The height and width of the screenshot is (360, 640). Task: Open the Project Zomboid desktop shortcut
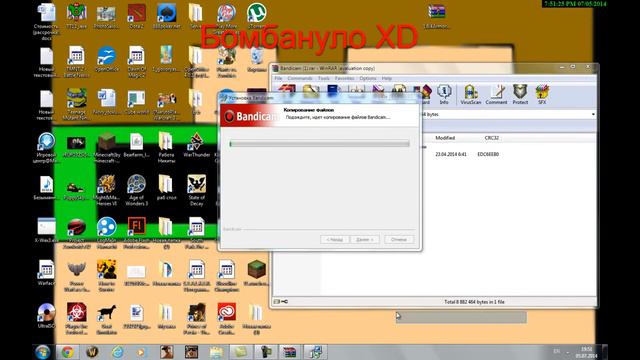click(x=76, y=233)
